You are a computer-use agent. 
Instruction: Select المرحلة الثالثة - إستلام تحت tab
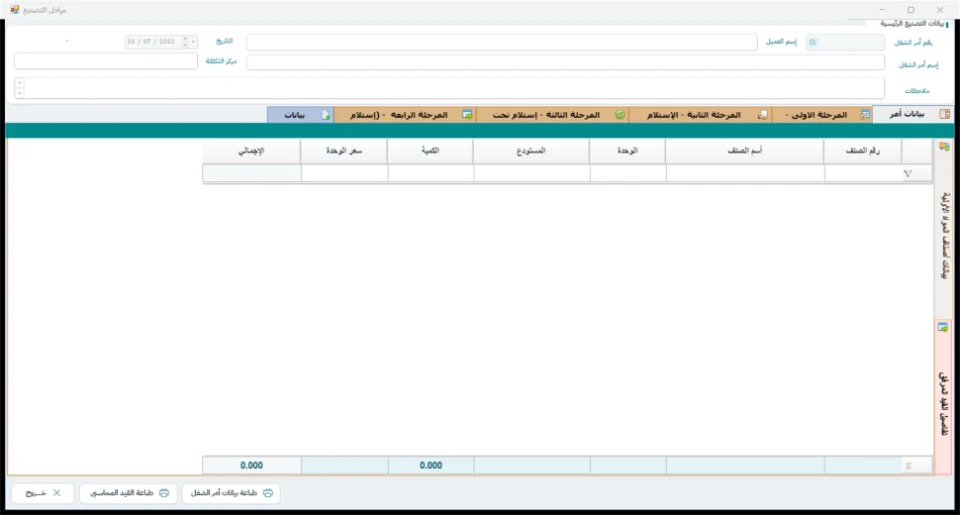click(x=552, y=115)
